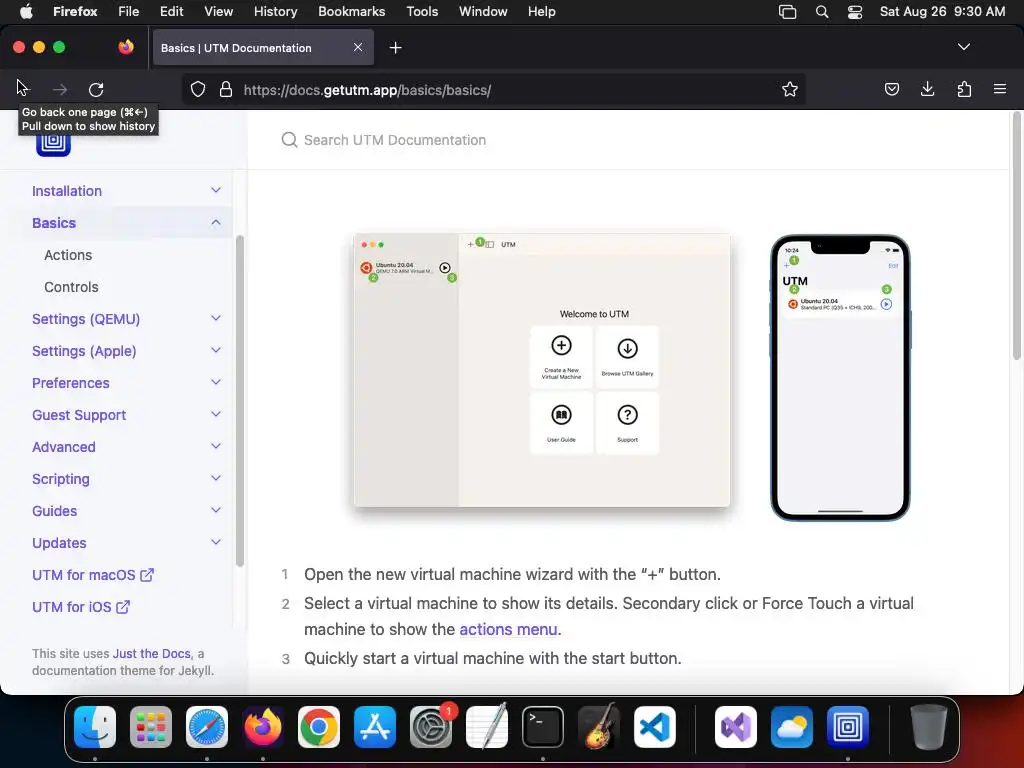Close the Basics UTM Documentation tab
1024x768 pixels.
tap(358, 47)
